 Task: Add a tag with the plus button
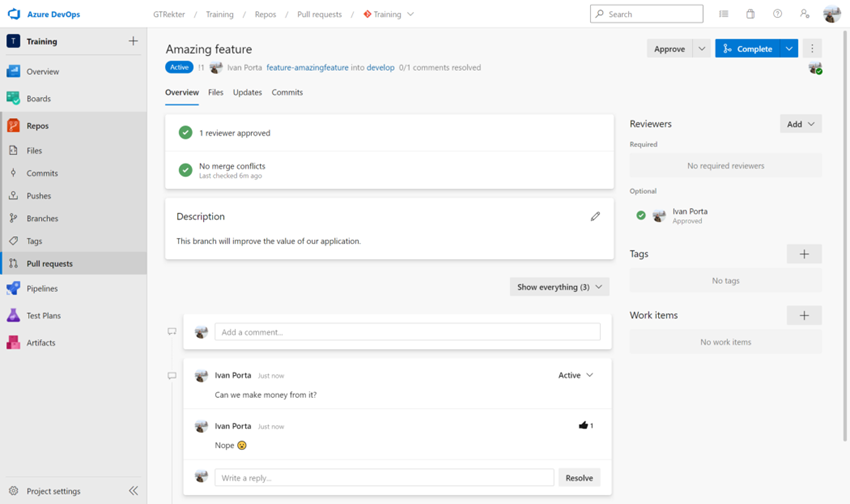(804, 254)
